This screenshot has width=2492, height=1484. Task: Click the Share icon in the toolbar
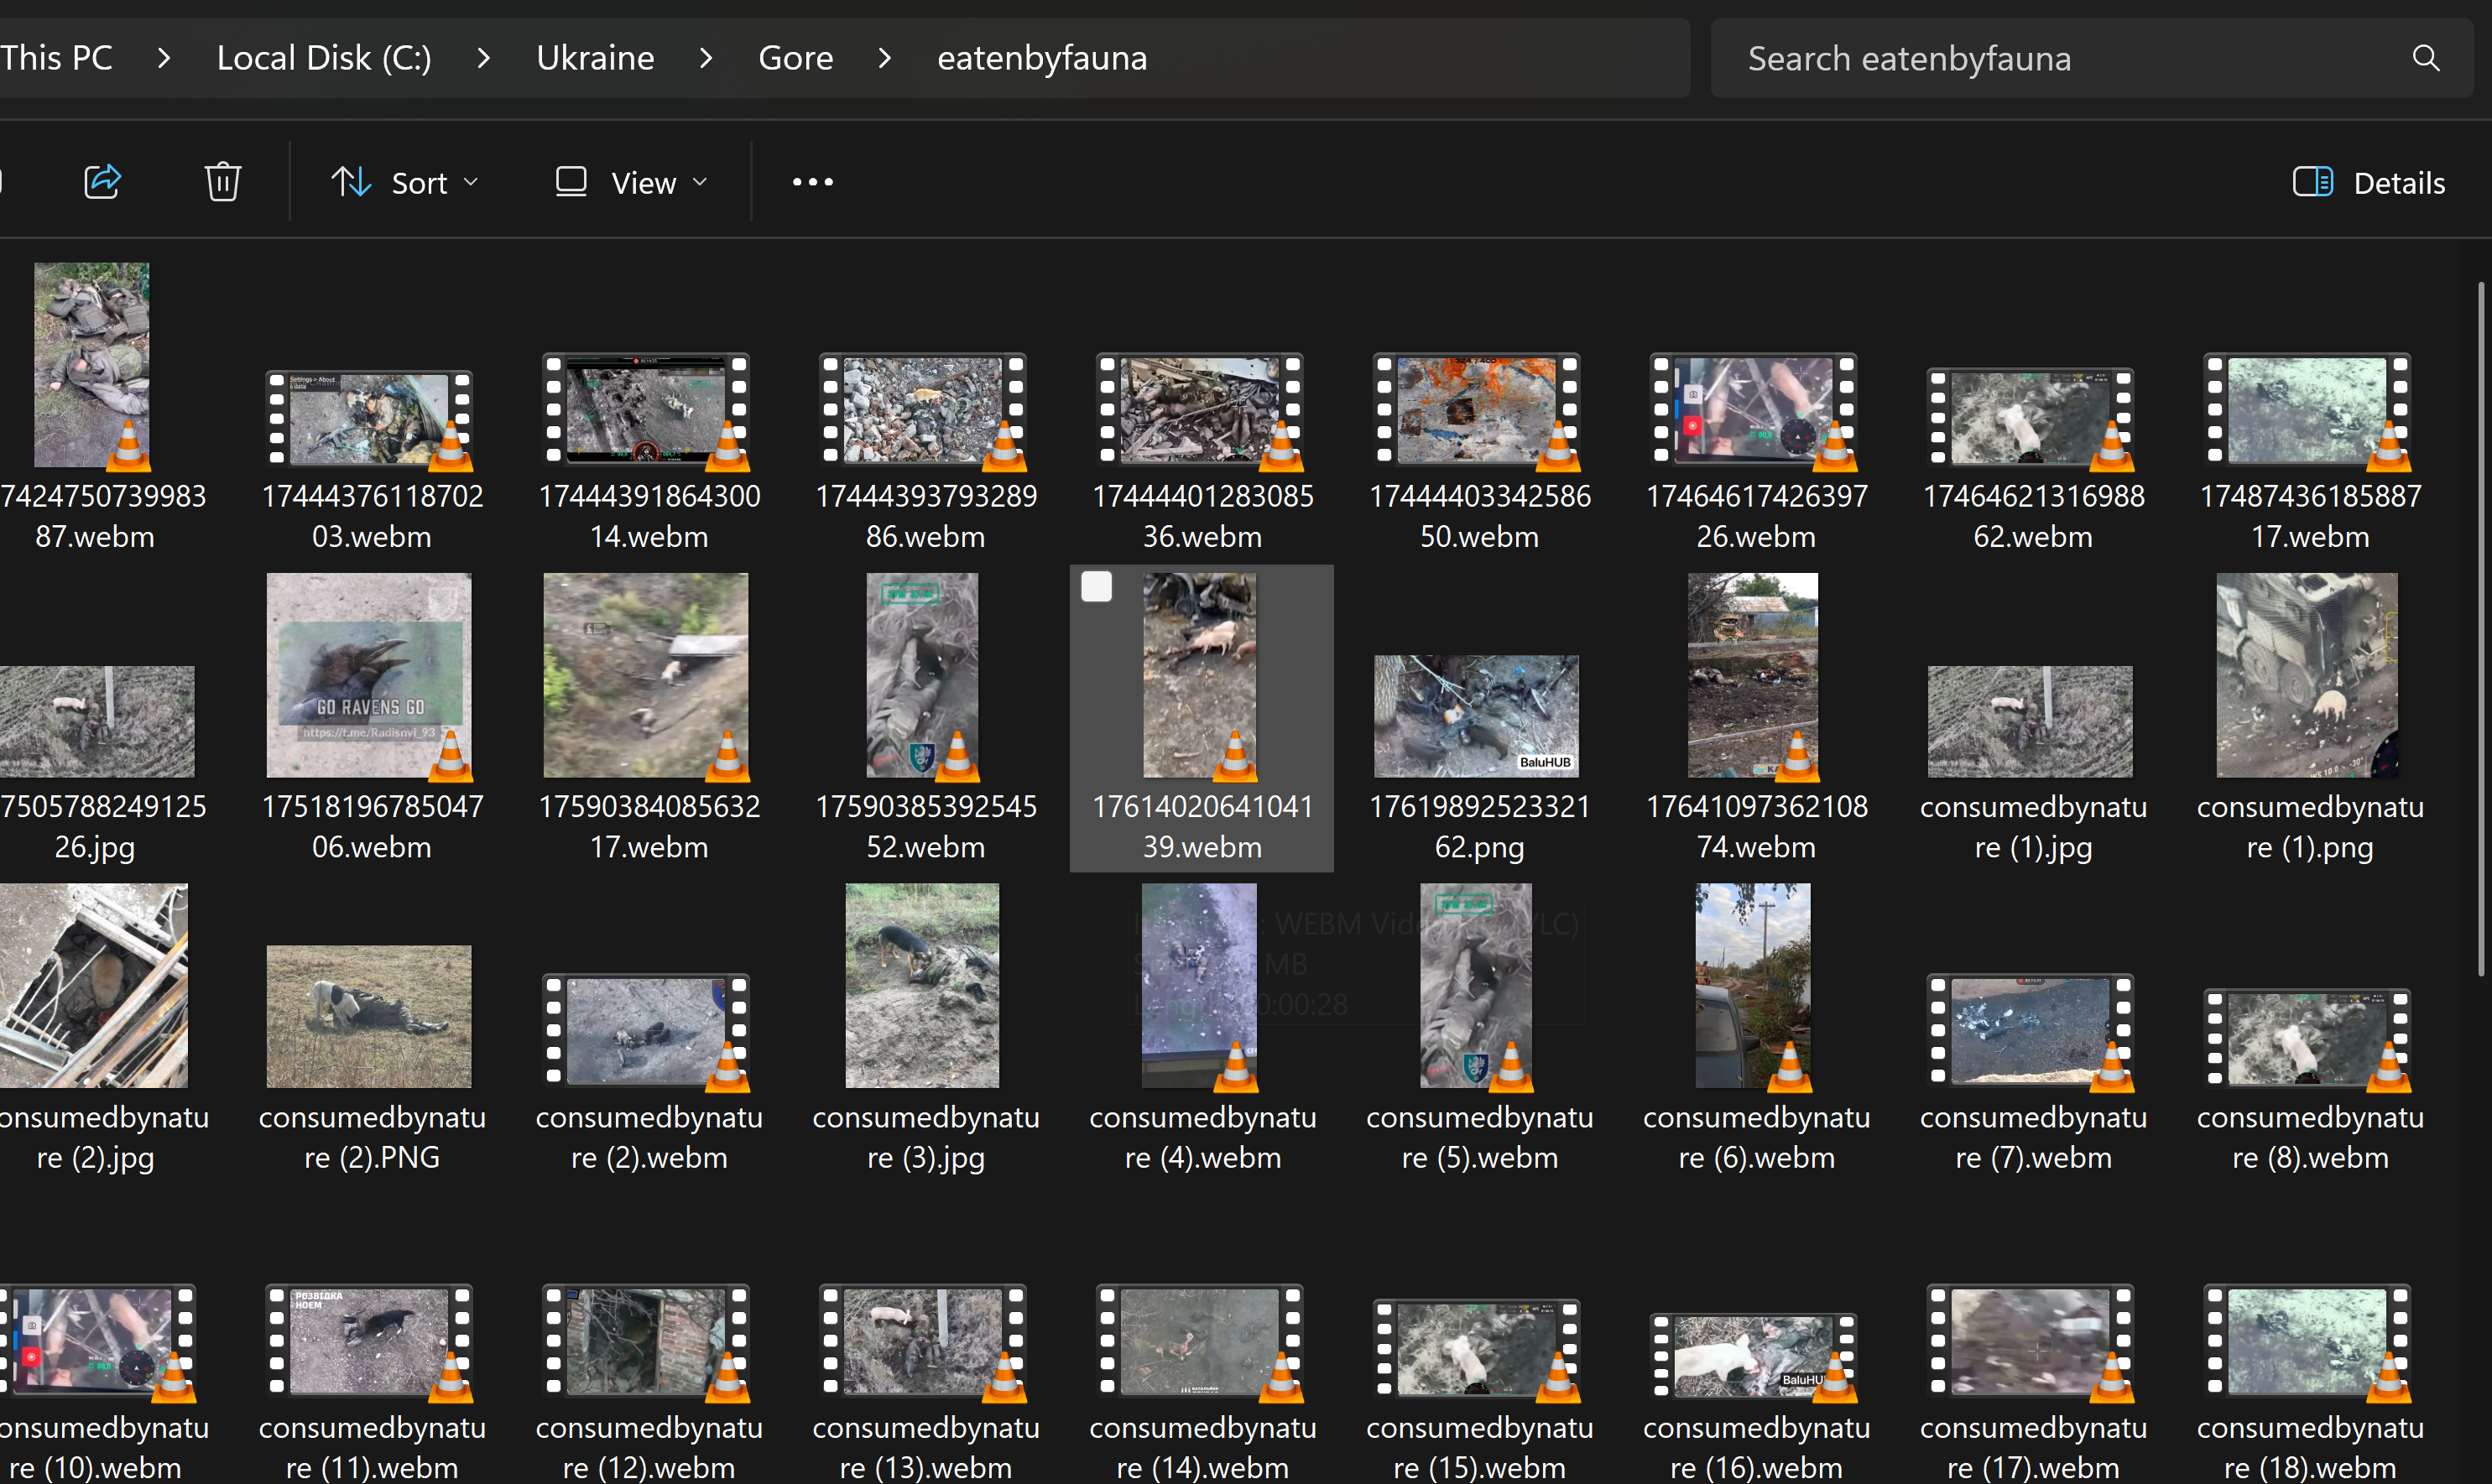[x=102, y=182]
